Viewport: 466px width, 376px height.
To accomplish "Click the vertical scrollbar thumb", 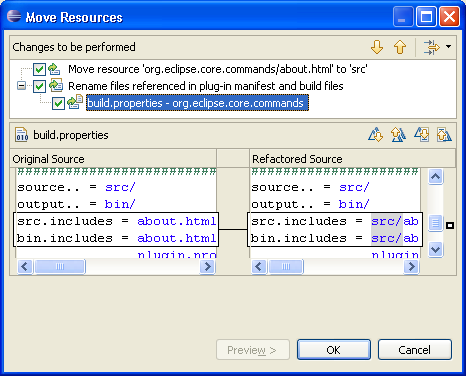I will [x=436, y=222].
